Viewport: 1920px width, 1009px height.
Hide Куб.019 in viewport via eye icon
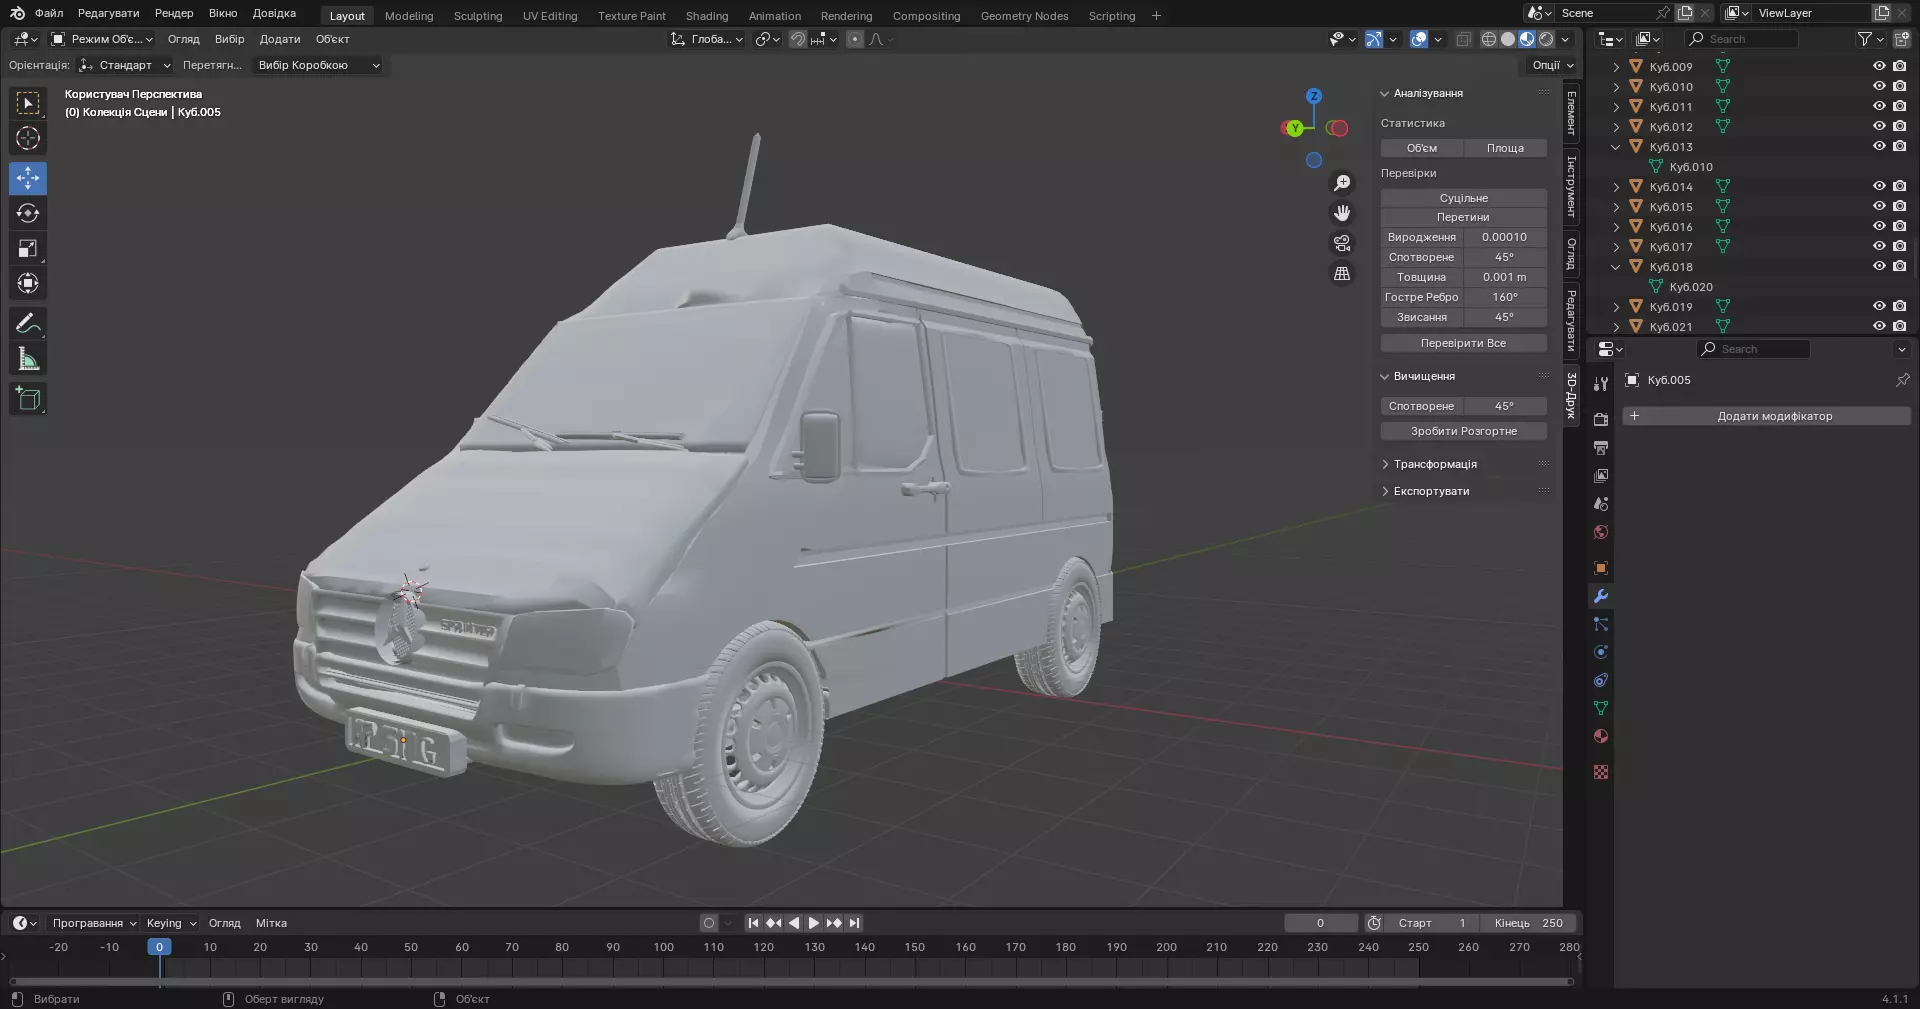1879,306
